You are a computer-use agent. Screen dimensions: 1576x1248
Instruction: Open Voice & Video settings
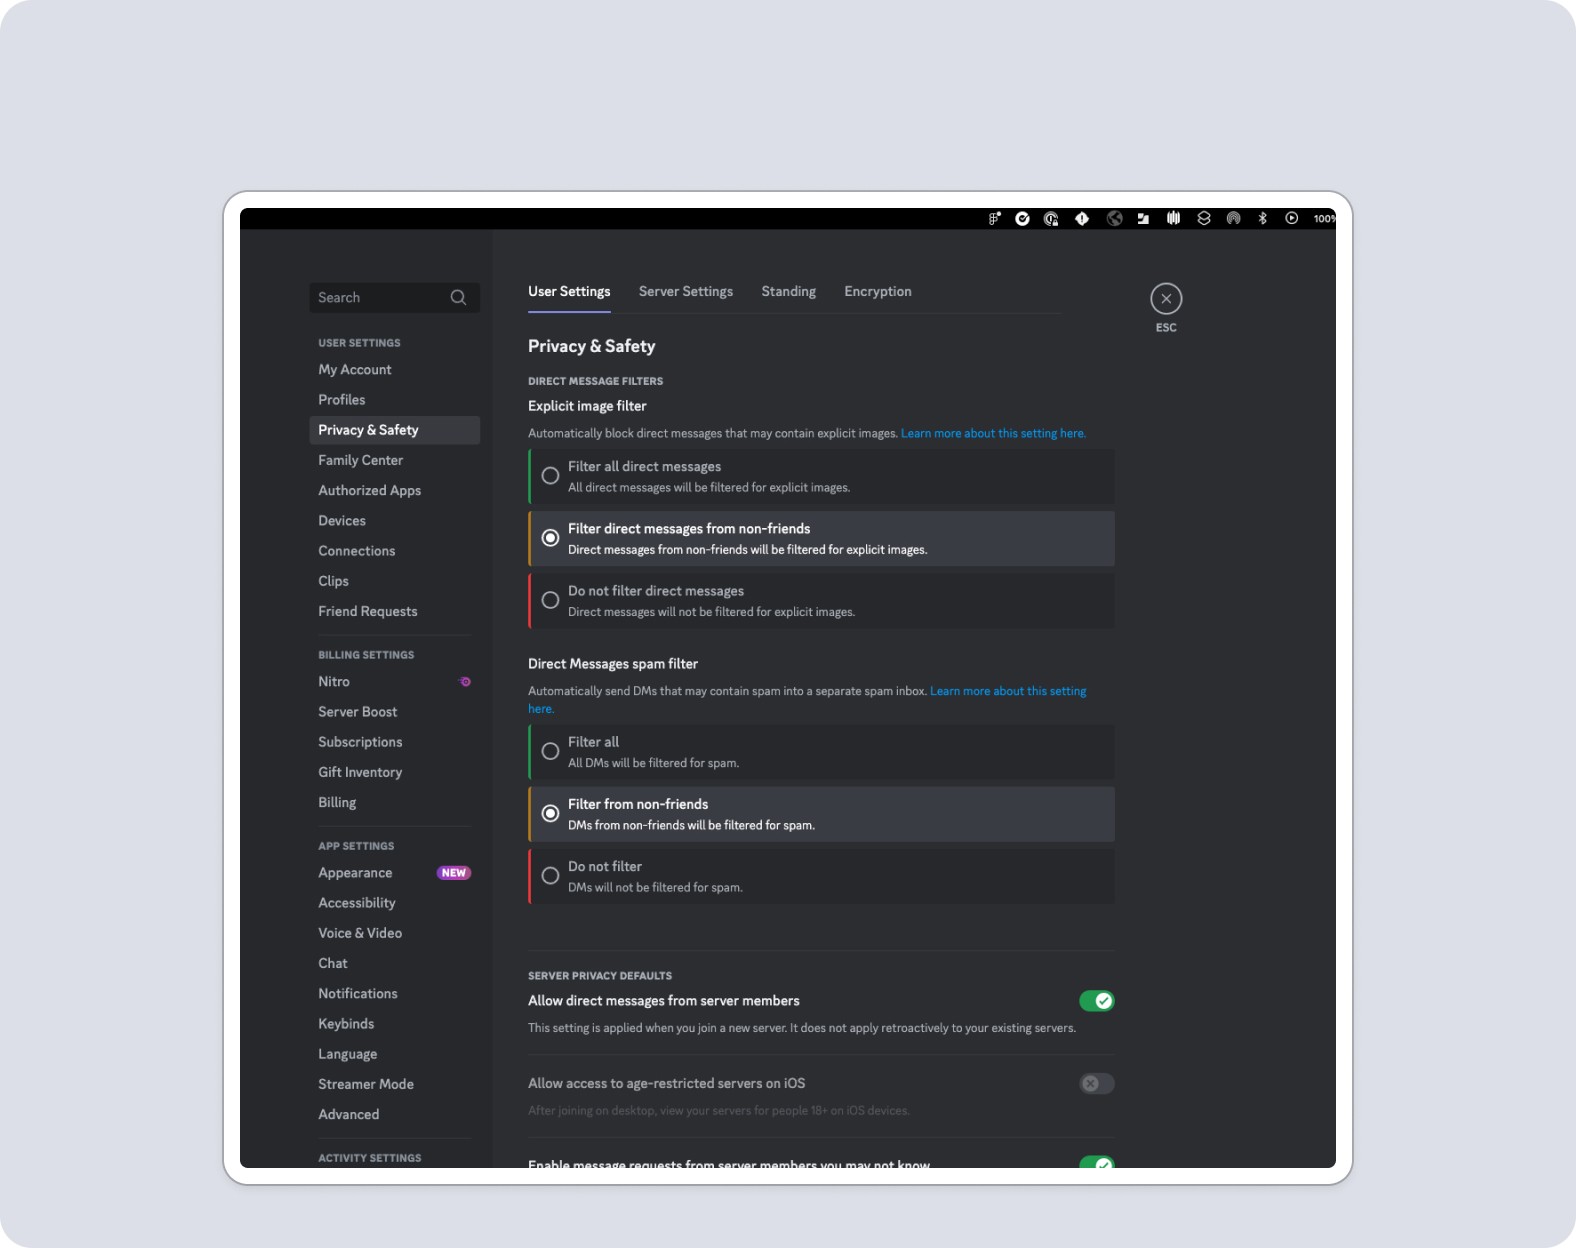pos(394,933)
